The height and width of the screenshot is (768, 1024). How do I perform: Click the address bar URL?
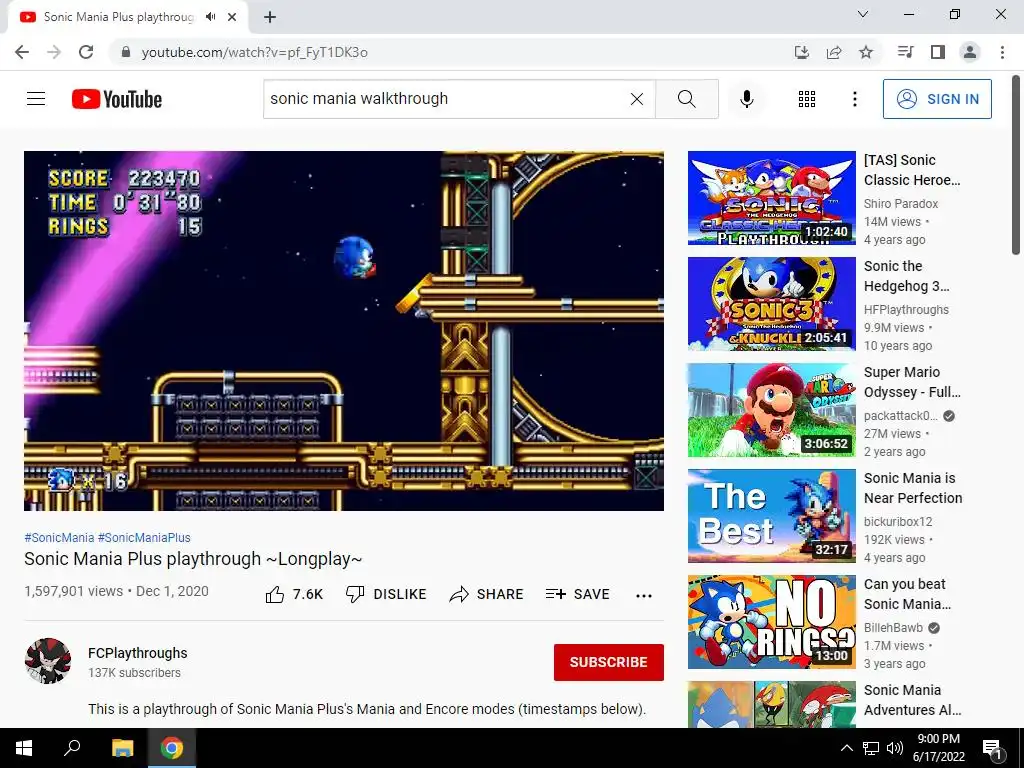coord(255,52)
